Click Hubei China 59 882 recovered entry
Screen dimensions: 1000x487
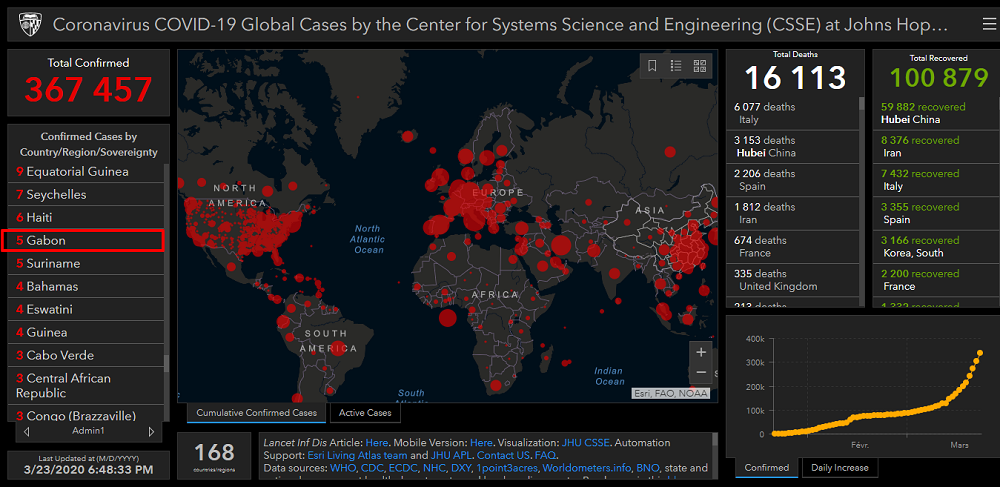[936, 113]
